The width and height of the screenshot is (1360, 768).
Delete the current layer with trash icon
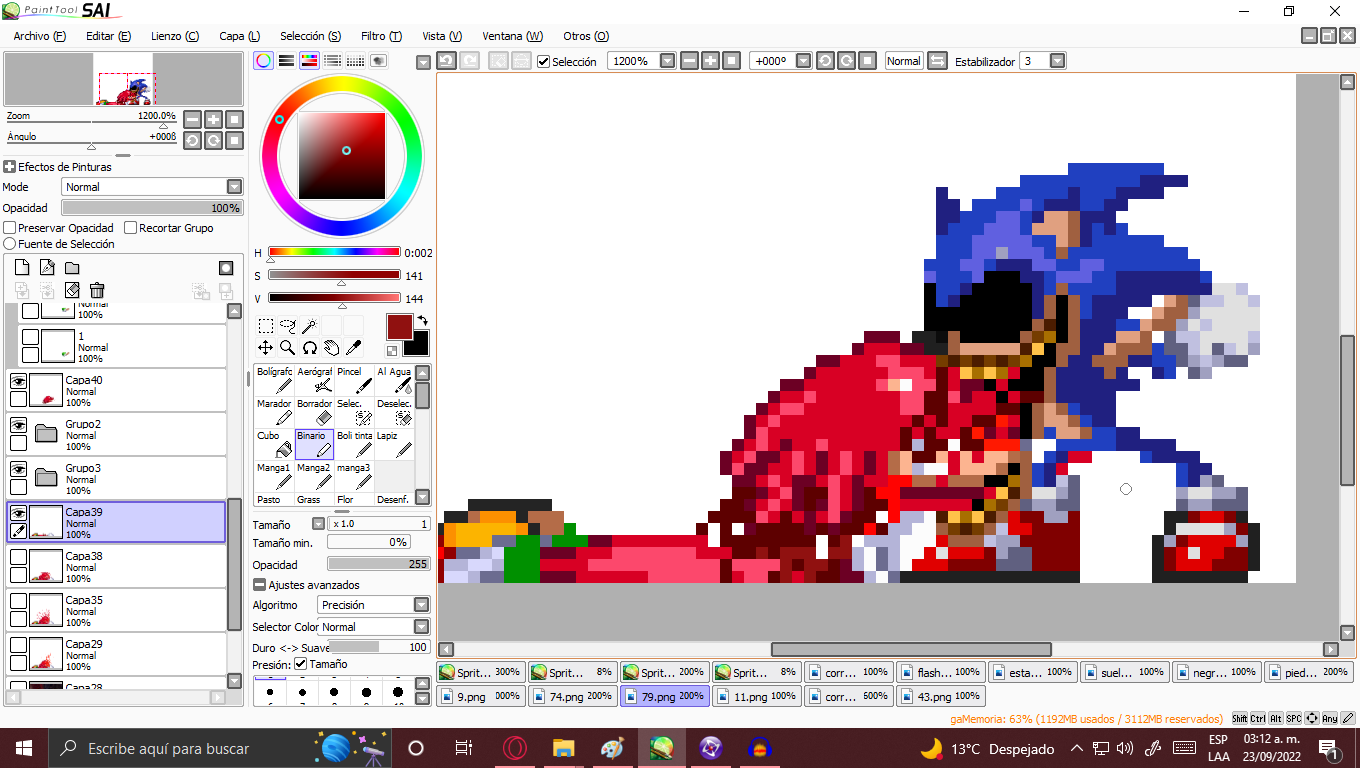click(x=97, y=290)
